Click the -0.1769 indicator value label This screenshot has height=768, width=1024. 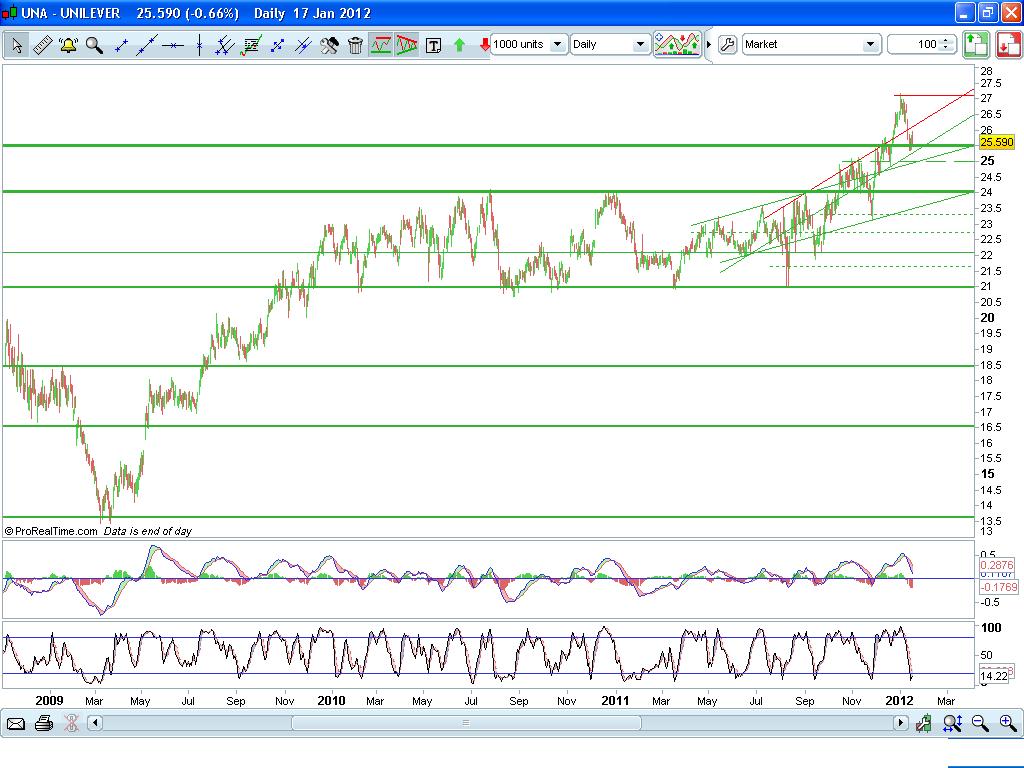click(999, 587)
